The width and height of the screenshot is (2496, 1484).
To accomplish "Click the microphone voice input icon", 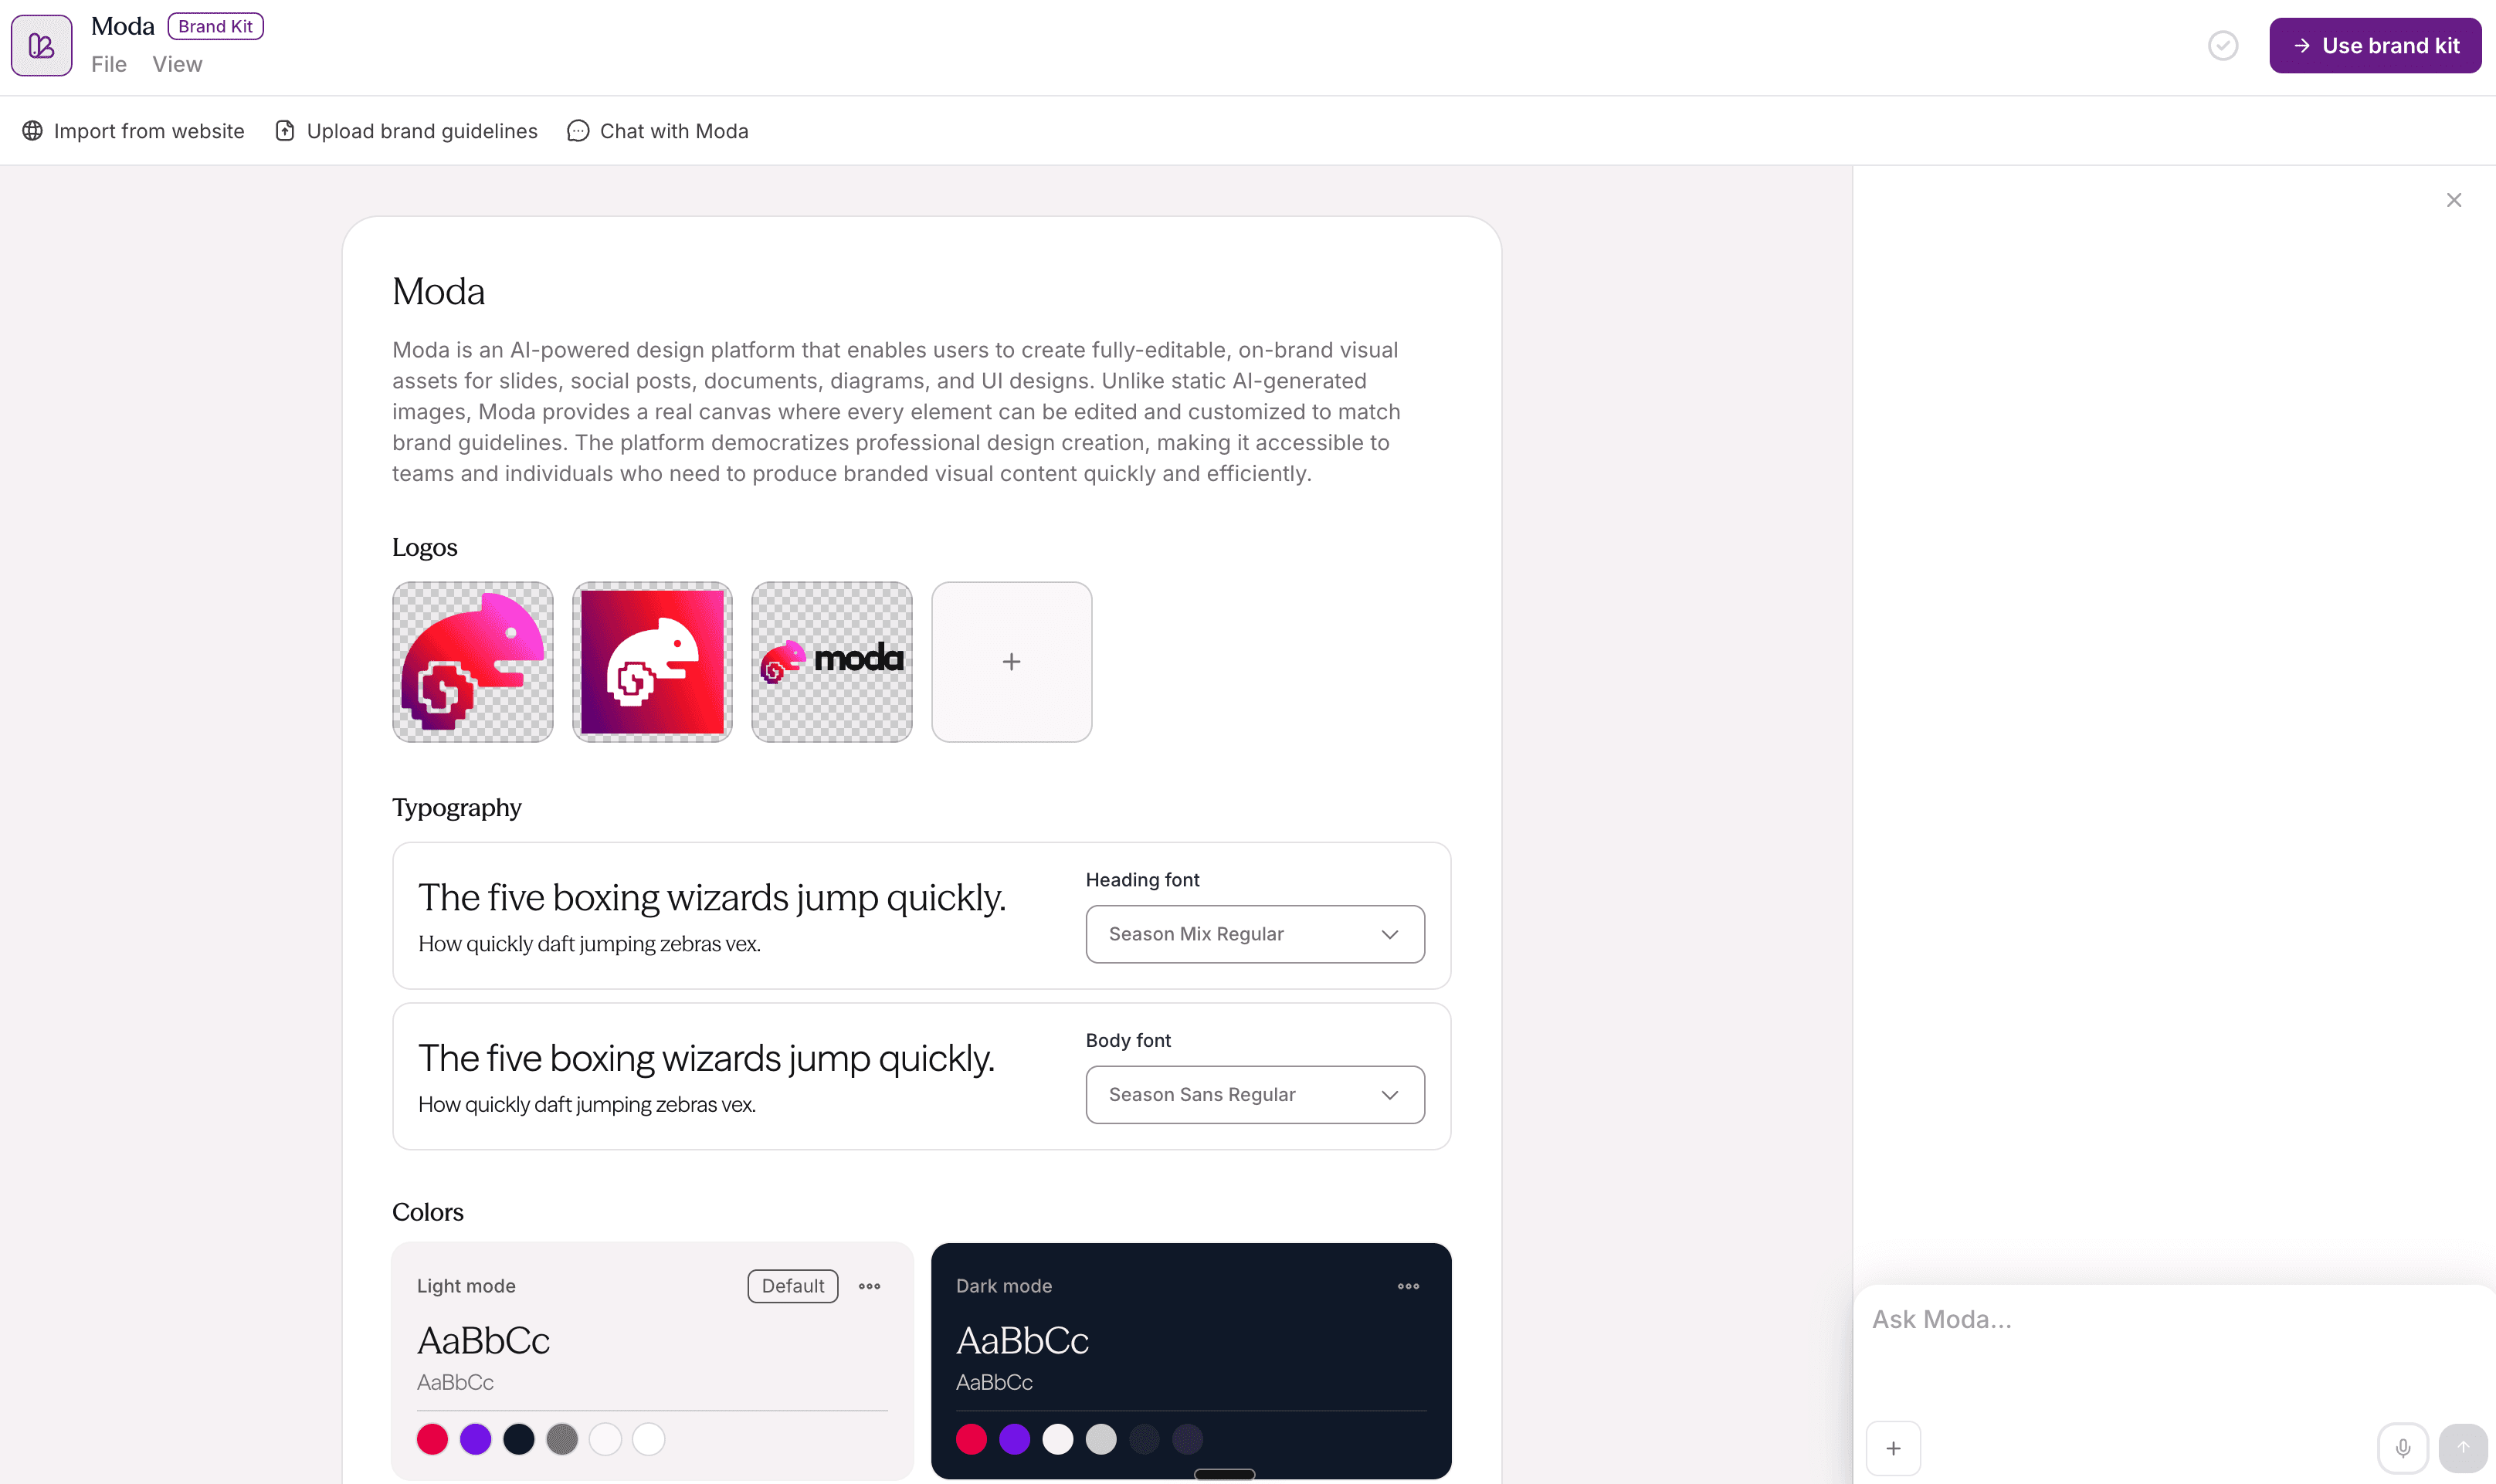I will [2402, 1448].
